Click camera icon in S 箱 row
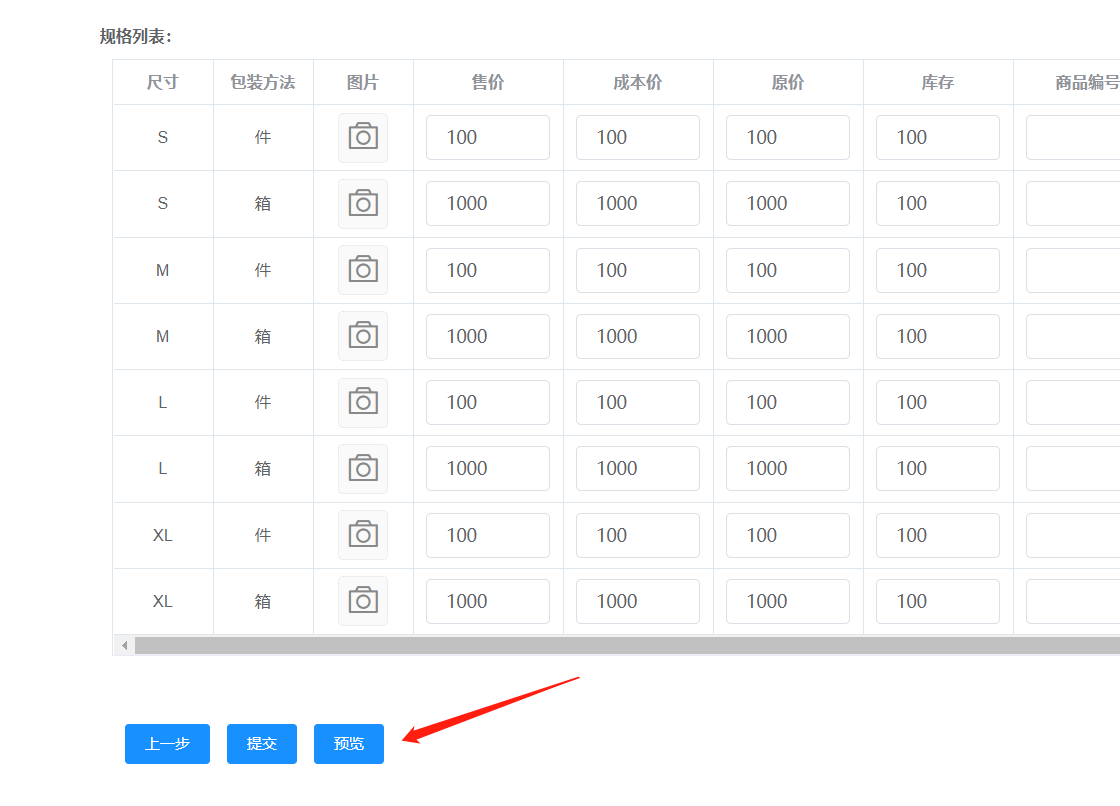 [x=363, y=203]
